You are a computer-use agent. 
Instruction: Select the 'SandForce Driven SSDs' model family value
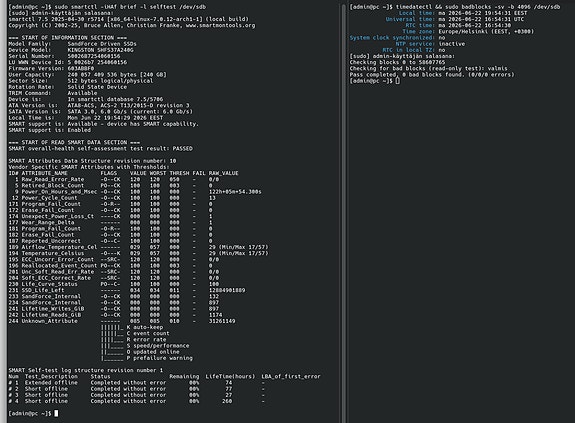click(x=102, y=44)
